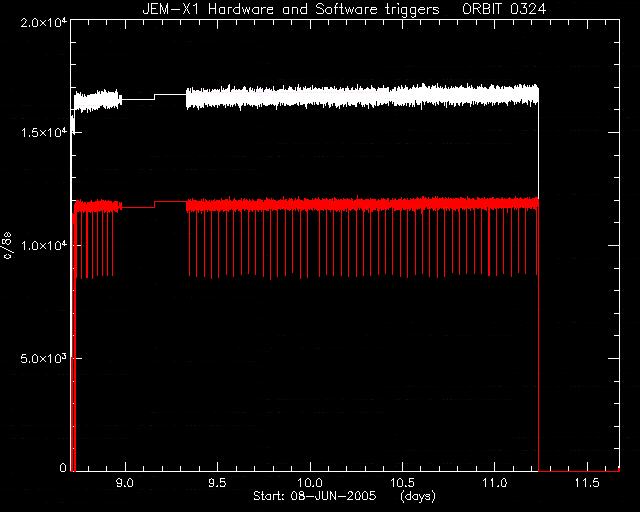This screenshot has width=640, height=512.
Task: Click the 0 label at y-axis origin
Action: click(63, 467)
